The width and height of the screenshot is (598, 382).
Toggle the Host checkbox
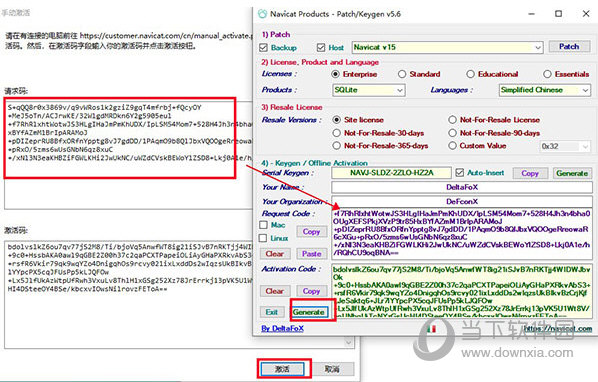pos(321,48)
